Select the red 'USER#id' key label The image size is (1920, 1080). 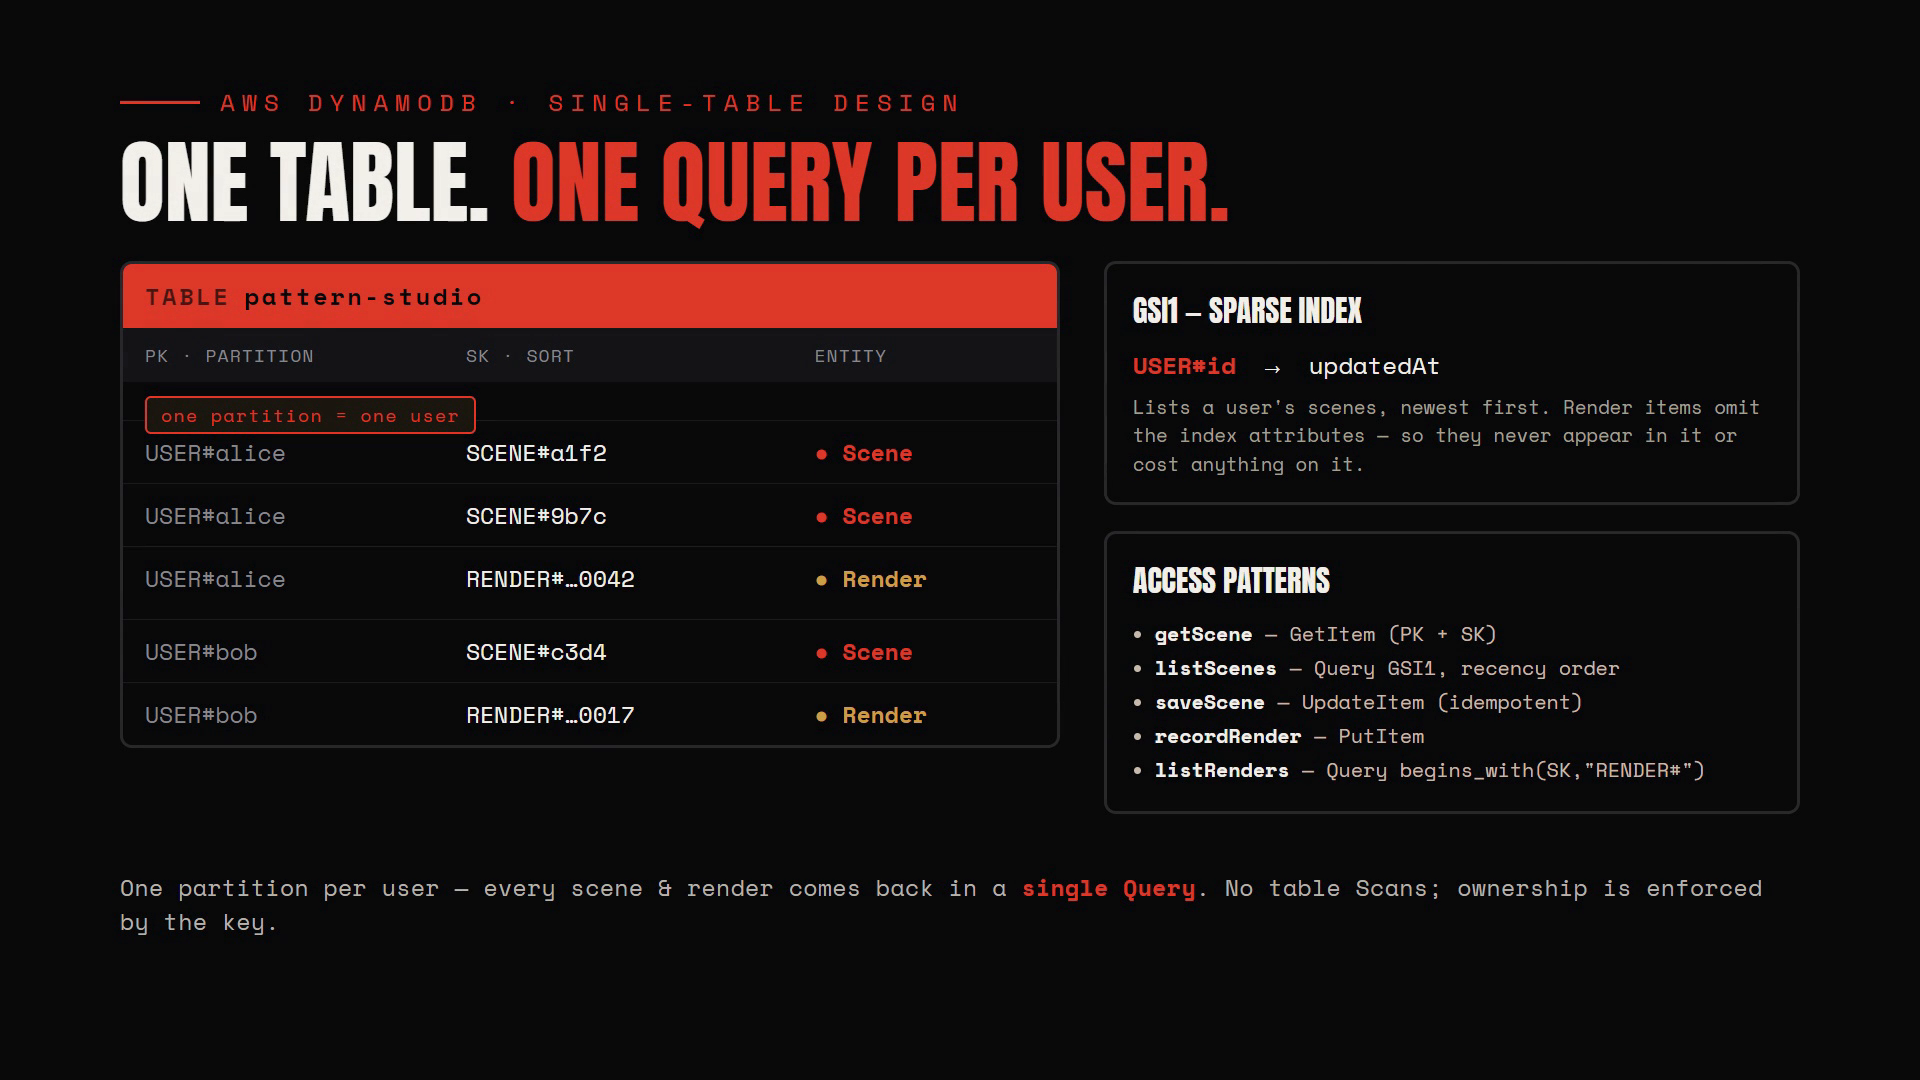[x=1184, y=366]
